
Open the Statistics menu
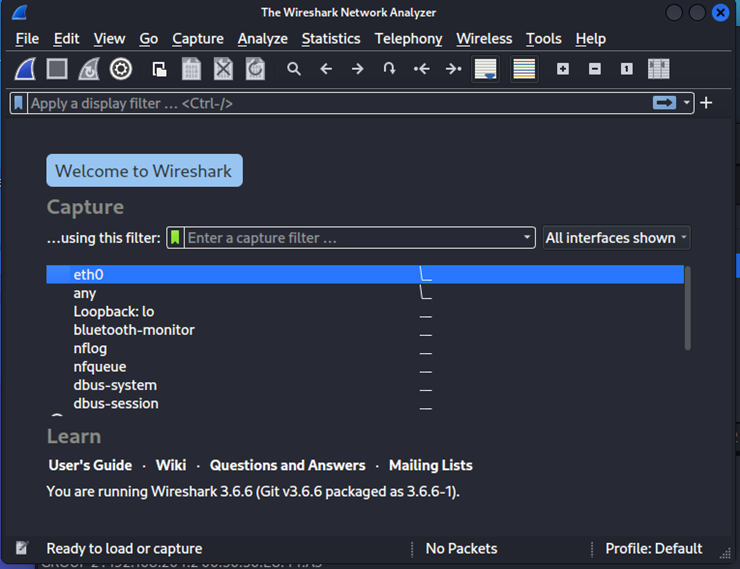tap(330, 38)
